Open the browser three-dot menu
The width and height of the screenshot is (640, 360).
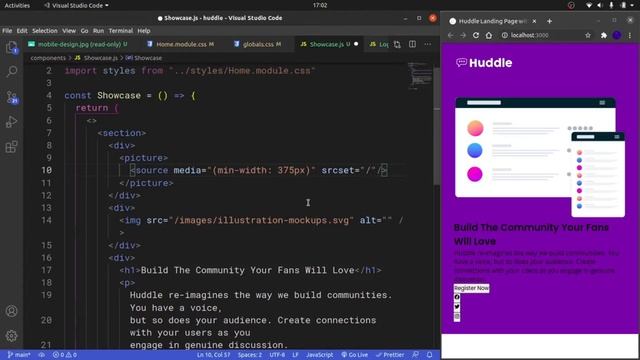[x=630, y=36]
